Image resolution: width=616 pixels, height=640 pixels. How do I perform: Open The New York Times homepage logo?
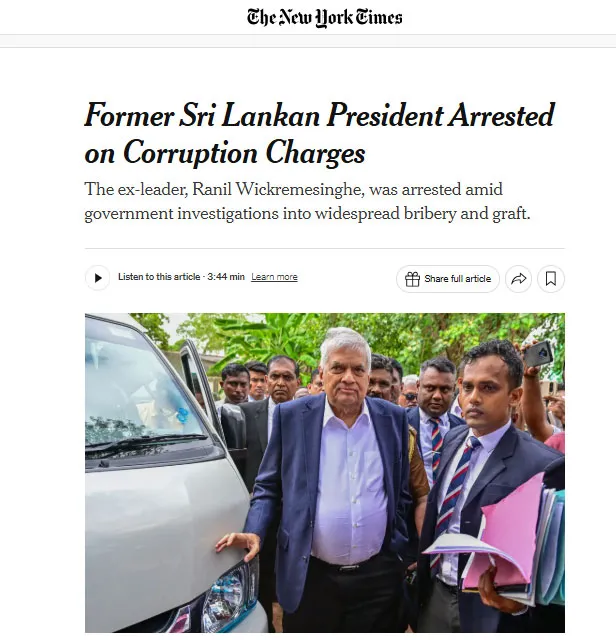tap(325, 17)
